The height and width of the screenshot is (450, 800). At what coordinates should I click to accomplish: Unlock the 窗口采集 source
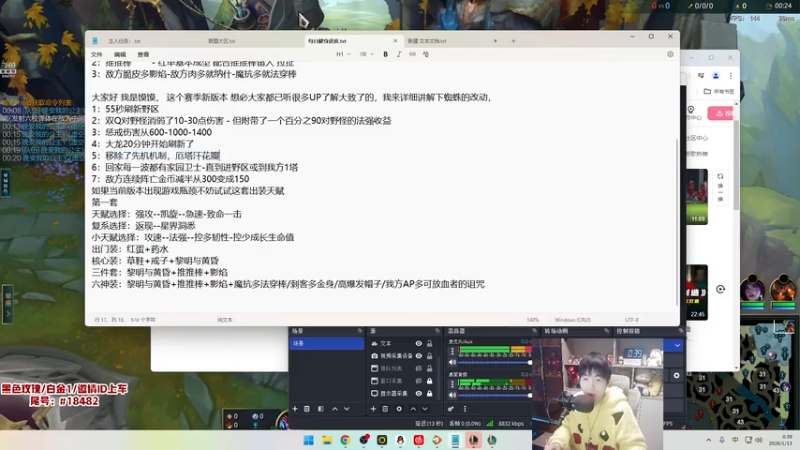(430, 381)
